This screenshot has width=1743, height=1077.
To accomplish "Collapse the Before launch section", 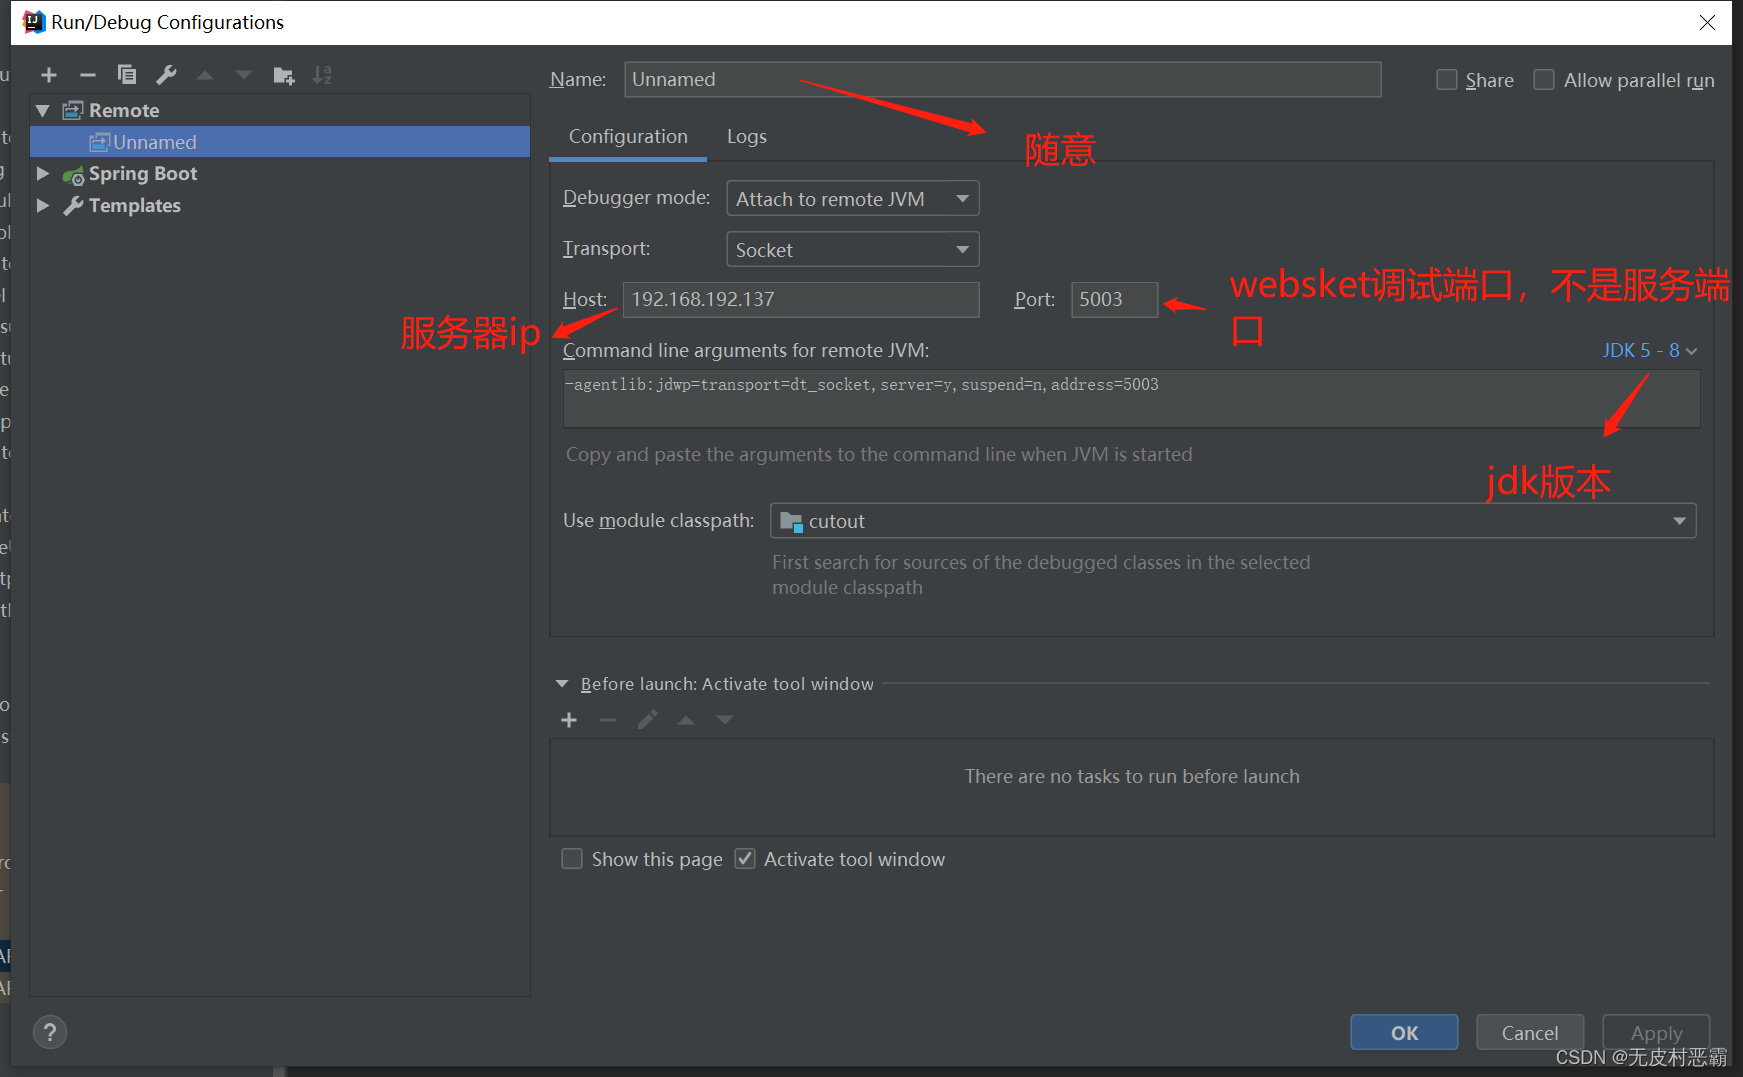I will point(562,684).
